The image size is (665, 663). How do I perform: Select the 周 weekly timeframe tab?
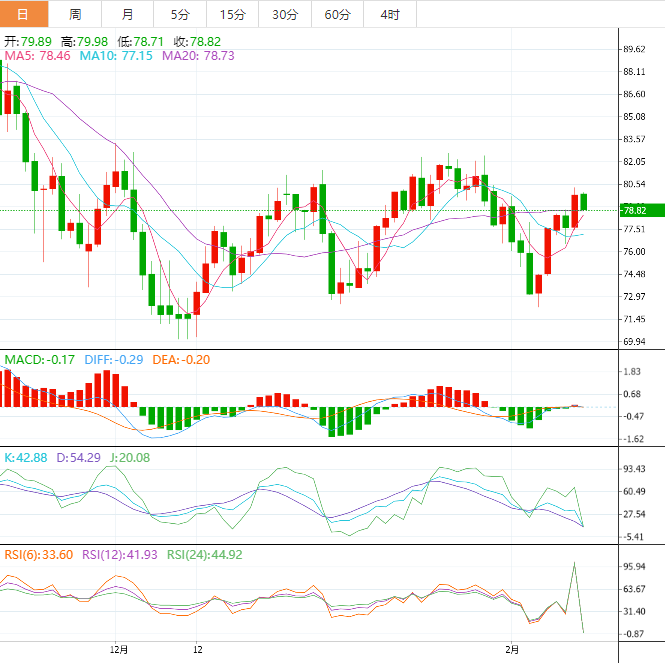(x=76, y=14)
